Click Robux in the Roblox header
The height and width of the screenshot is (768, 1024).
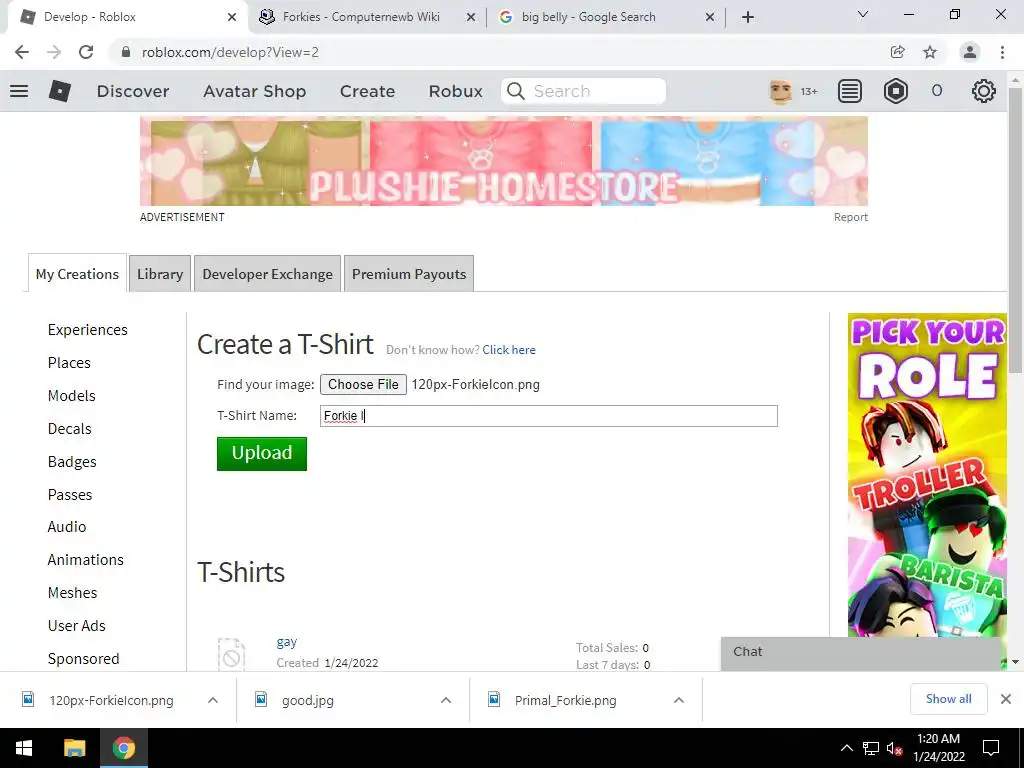coord(456,91)
